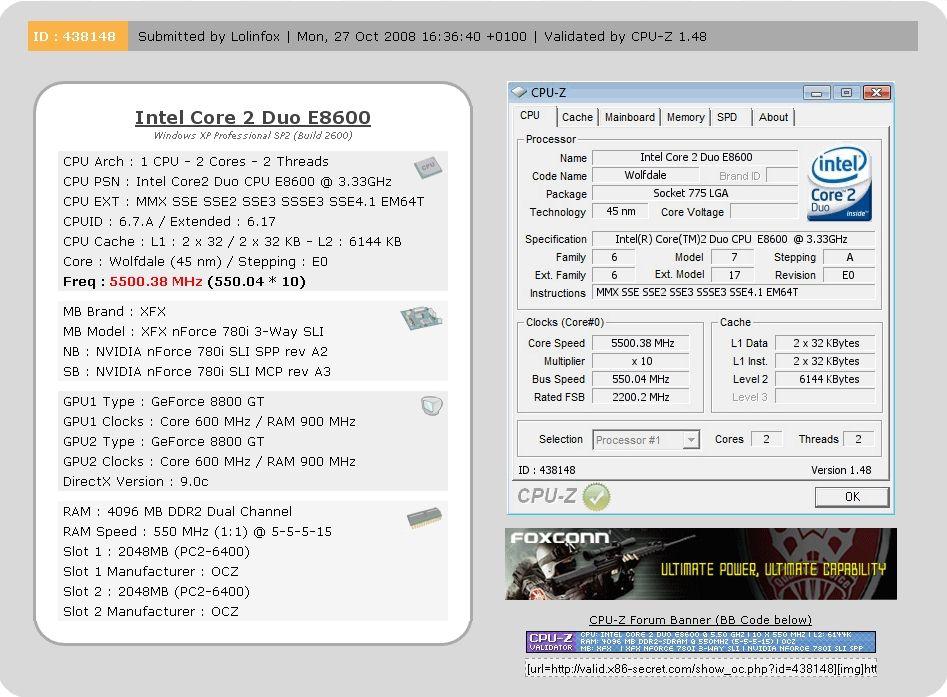Click the orange ID : 438148 badge

78,36
